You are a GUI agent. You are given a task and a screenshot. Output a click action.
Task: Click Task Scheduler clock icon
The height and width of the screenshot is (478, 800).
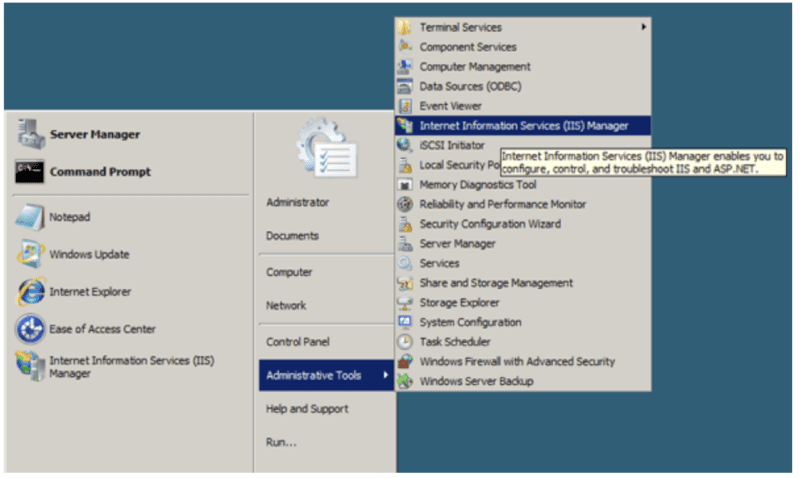pyautogui.click(x=405, y=342)
